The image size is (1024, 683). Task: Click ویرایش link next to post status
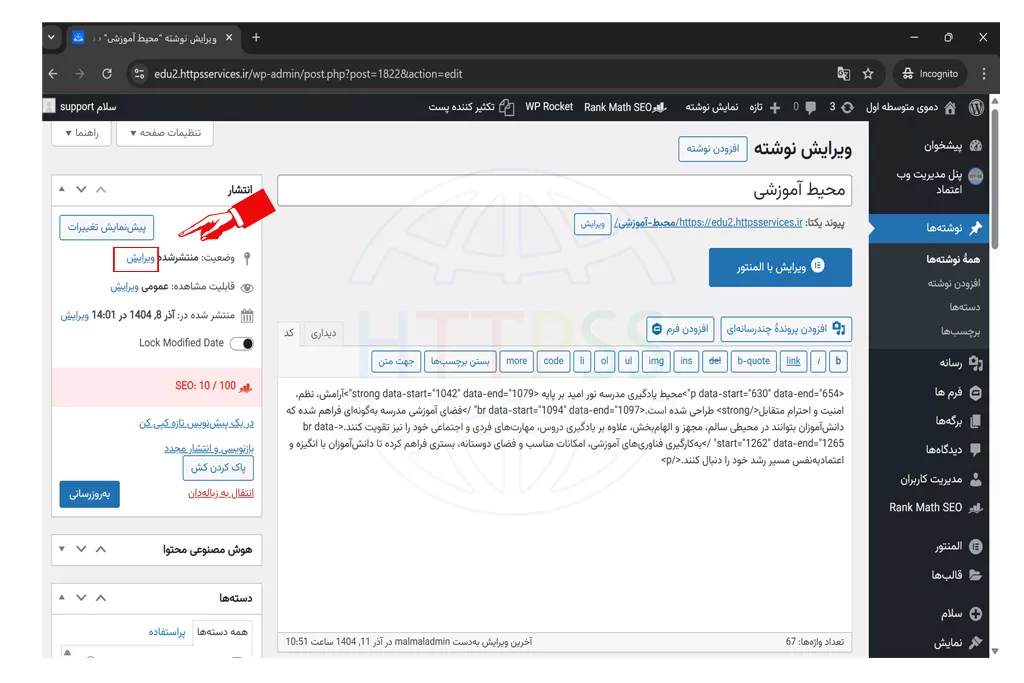(x=140, y=258)
